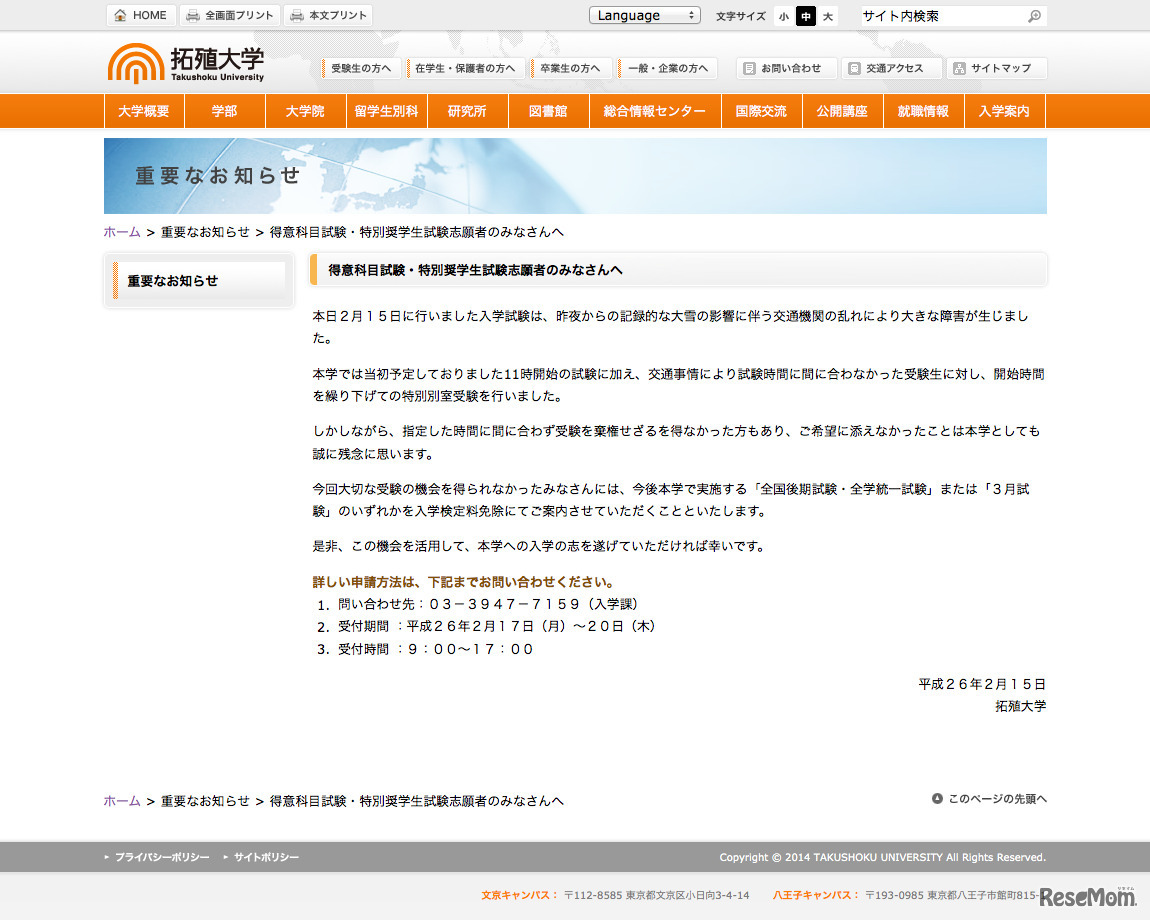Switch font size to 小
The width and height of the screenshot is (1150, 920).
coord(783,16)
